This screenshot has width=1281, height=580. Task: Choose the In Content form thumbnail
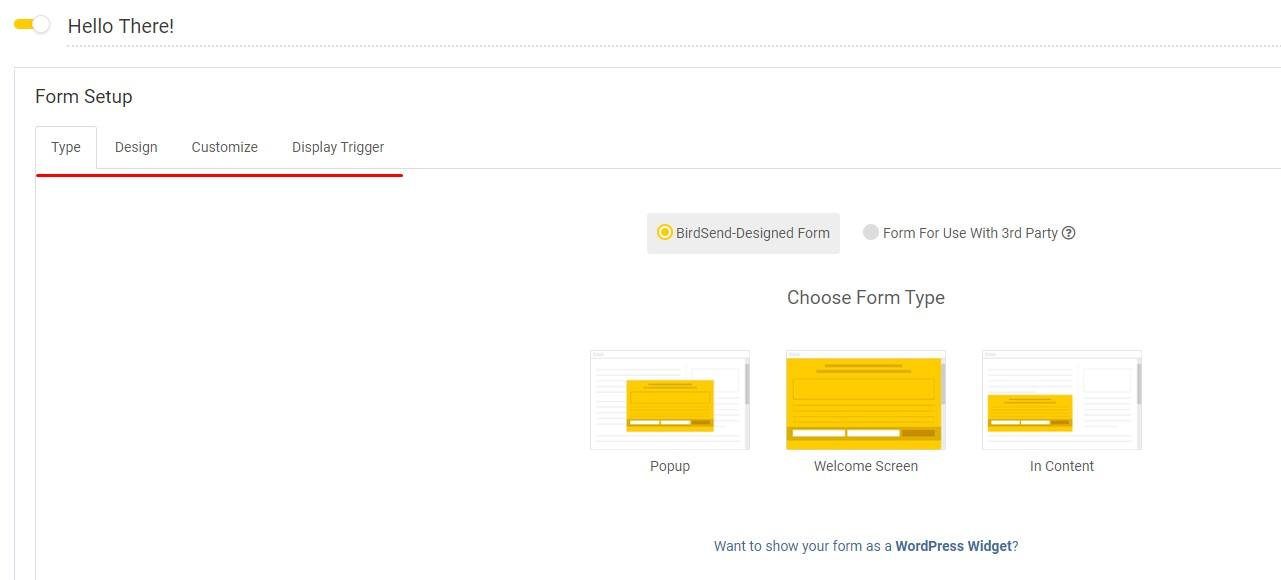[1062, 400]
